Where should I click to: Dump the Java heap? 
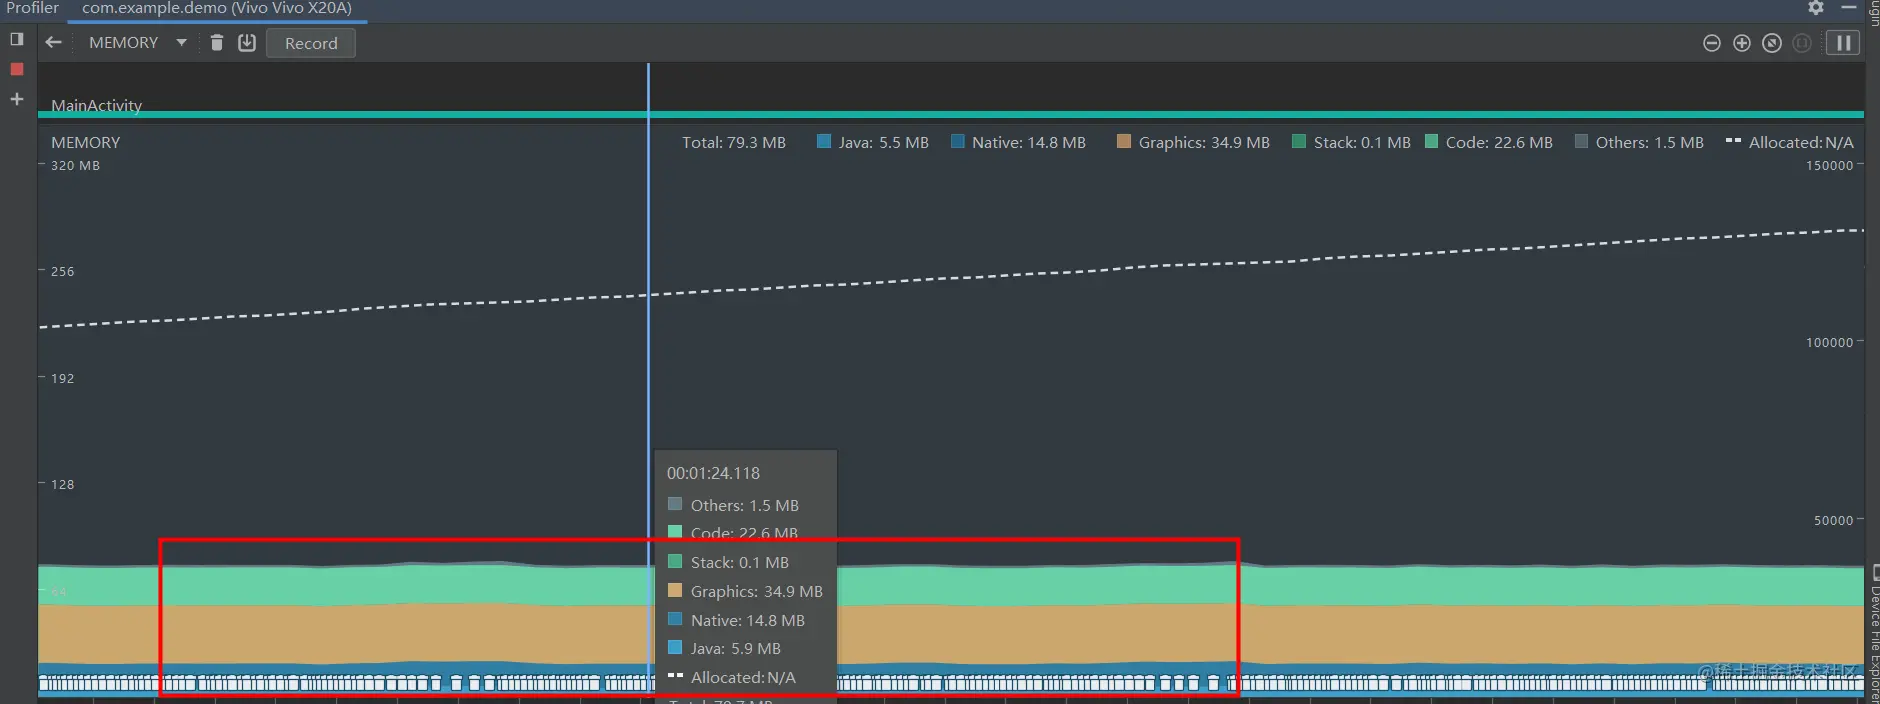pos(247,42)
